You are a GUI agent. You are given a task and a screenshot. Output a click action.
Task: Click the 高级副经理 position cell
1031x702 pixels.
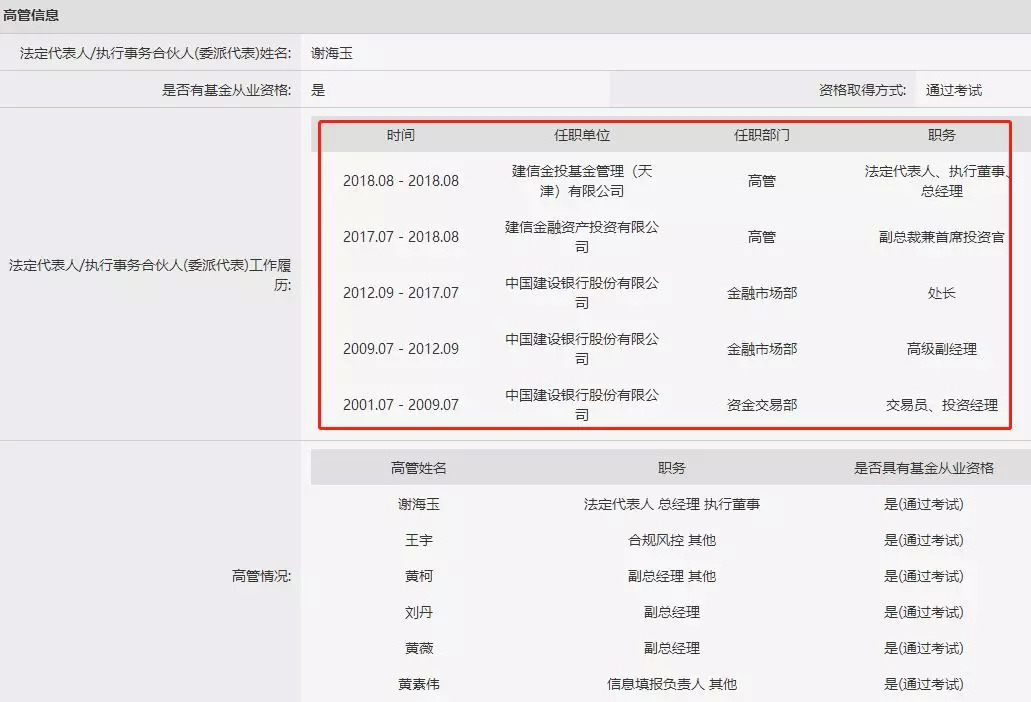point(942,348)
